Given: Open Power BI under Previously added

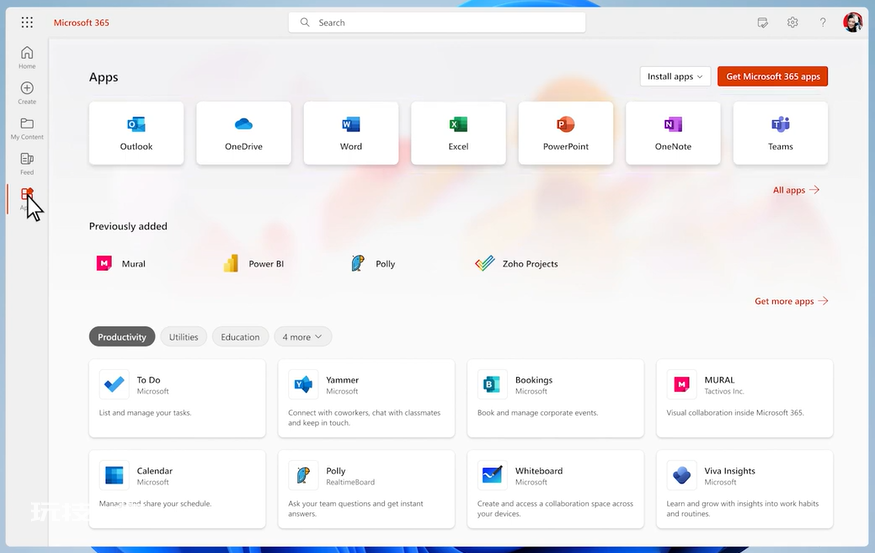Looking at the screenshot, I should point(254,263).
